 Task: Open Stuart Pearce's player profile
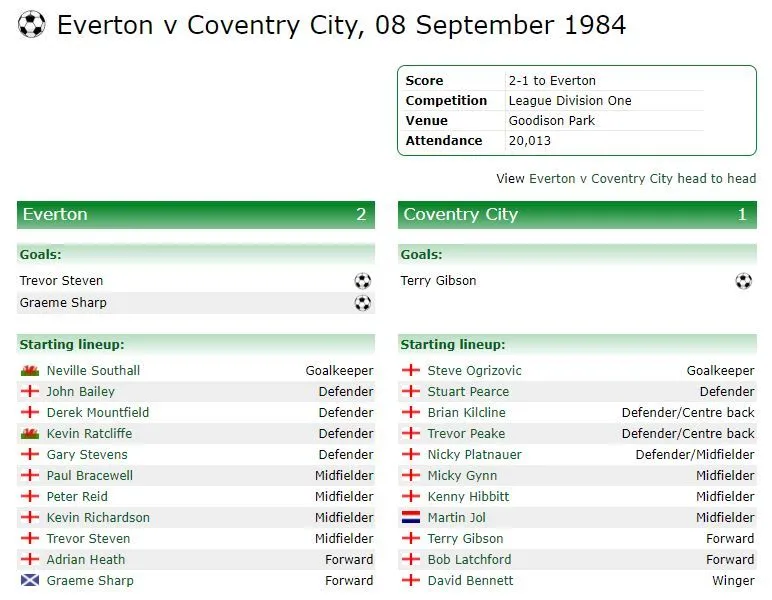pyautogui.click(x=468, y=392)
